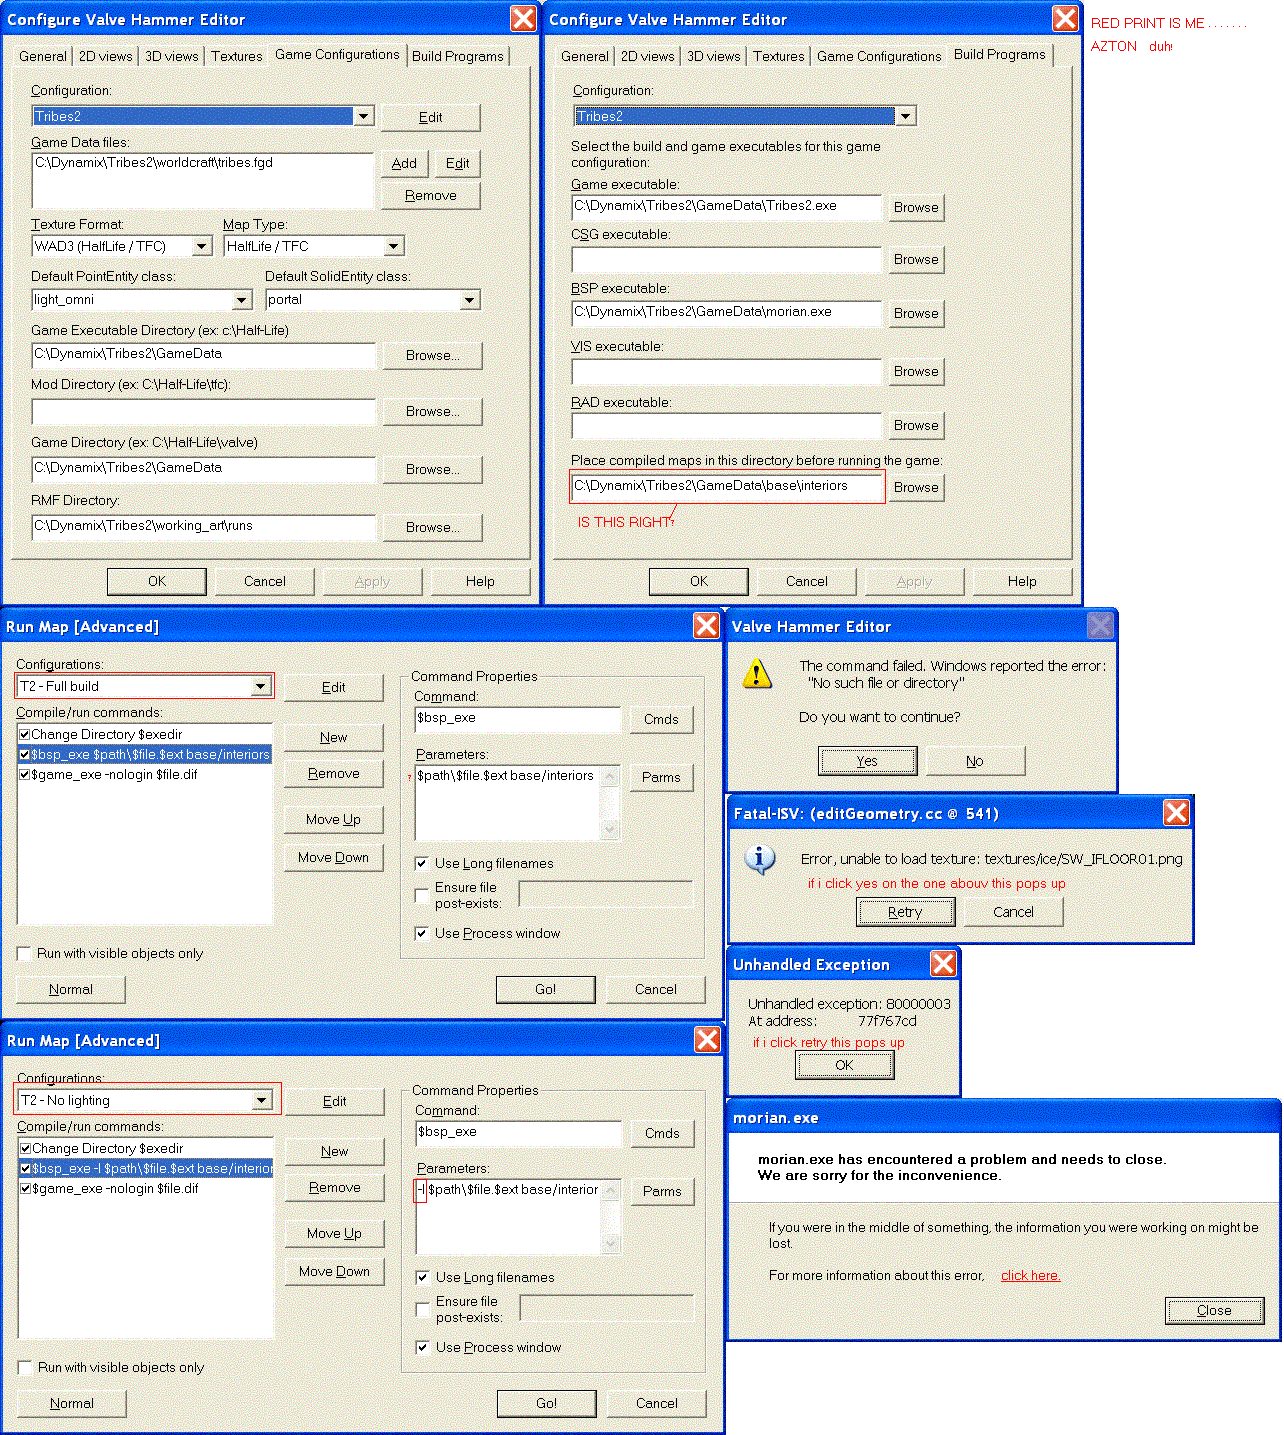Click Normal button in Full build Run Map dialog
This screenshot has height=1435, width=1284.
(x=71, y=989)
